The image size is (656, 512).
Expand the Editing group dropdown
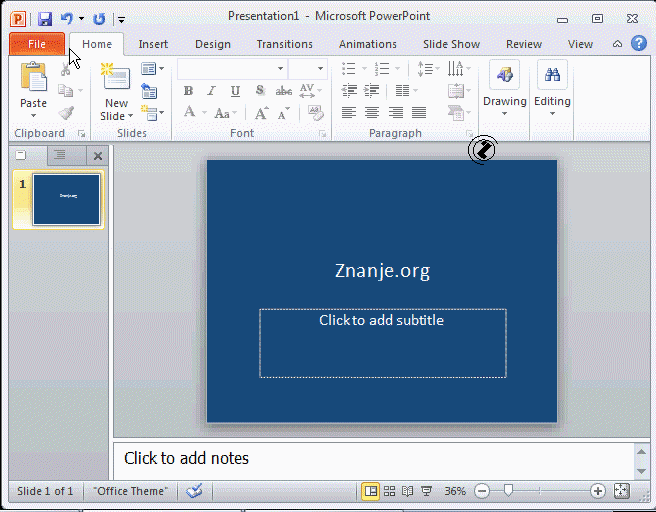click(x=552, y=112)
